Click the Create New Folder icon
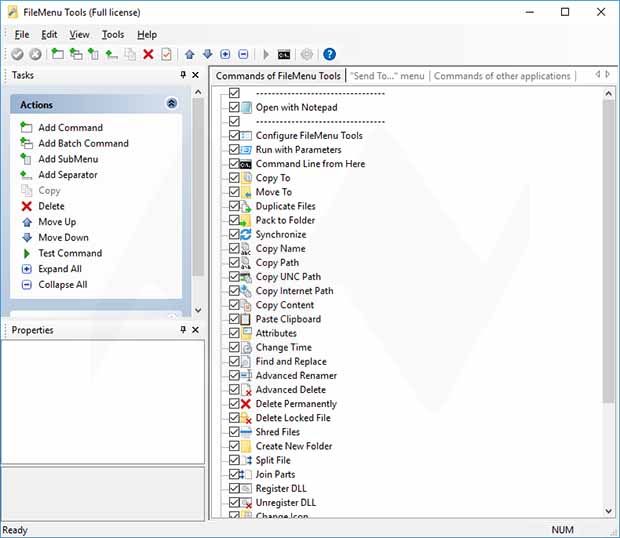Viewport: 620px width, 538px height. click(246, 446)
